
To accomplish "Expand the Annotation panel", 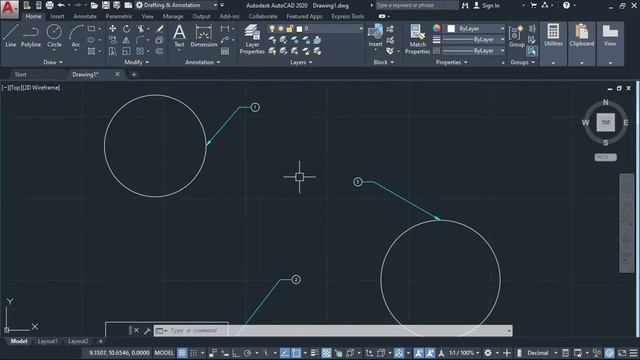I will tap(202, 62).
